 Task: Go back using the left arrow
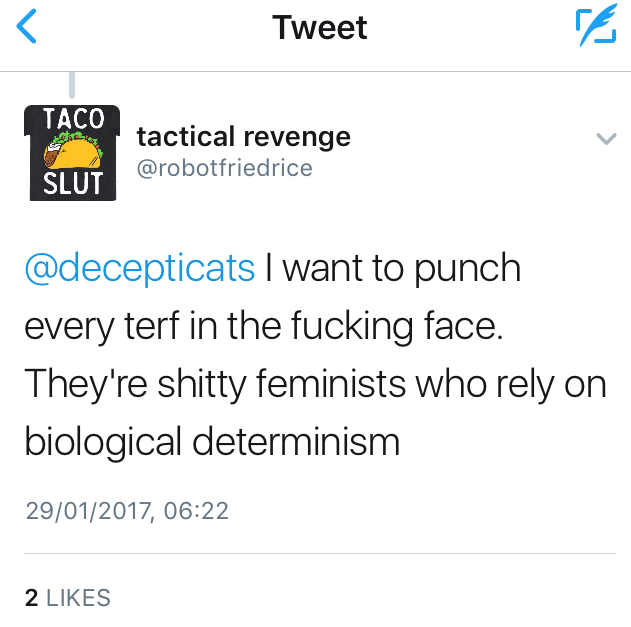coord(27,27)
